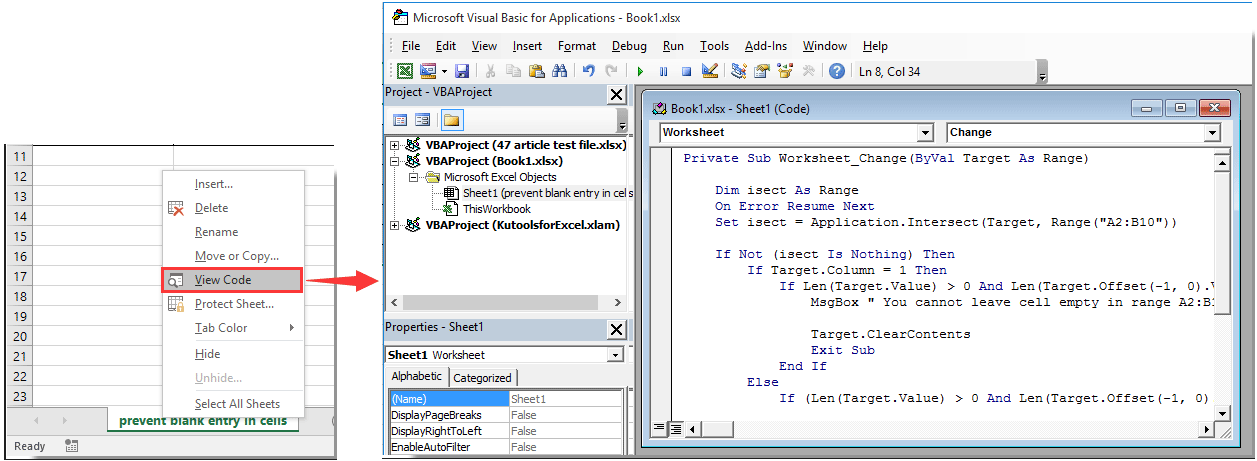Click the View Code icon in Project panel
The width and height of the screenshot is (1257, 461).
400,120
